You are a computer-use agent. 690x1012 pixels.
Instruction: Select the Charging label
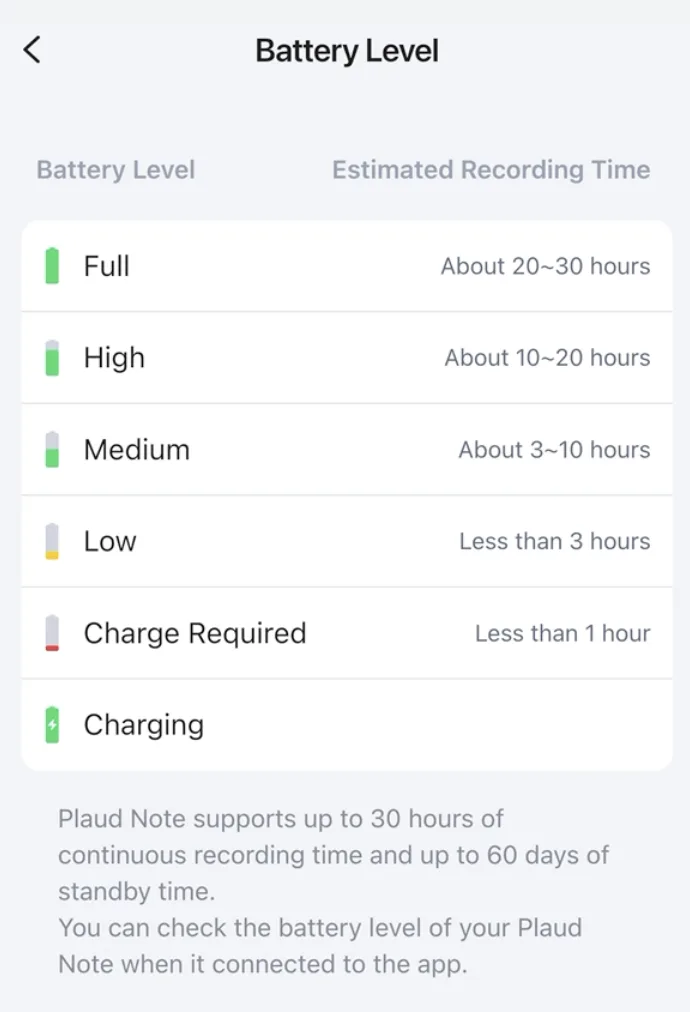144,725
